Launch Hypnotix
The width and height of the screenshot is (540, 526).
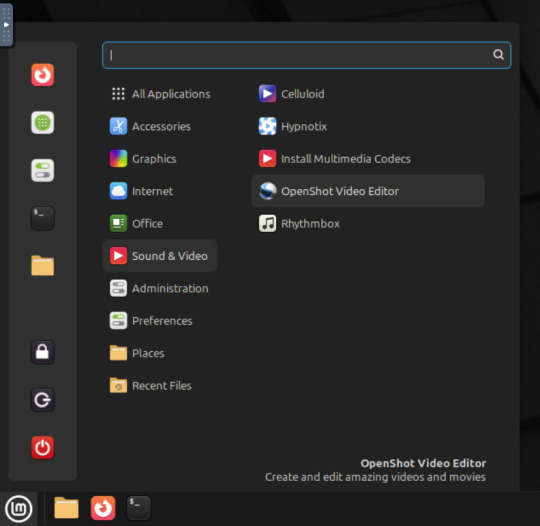[x=368, y=126]
